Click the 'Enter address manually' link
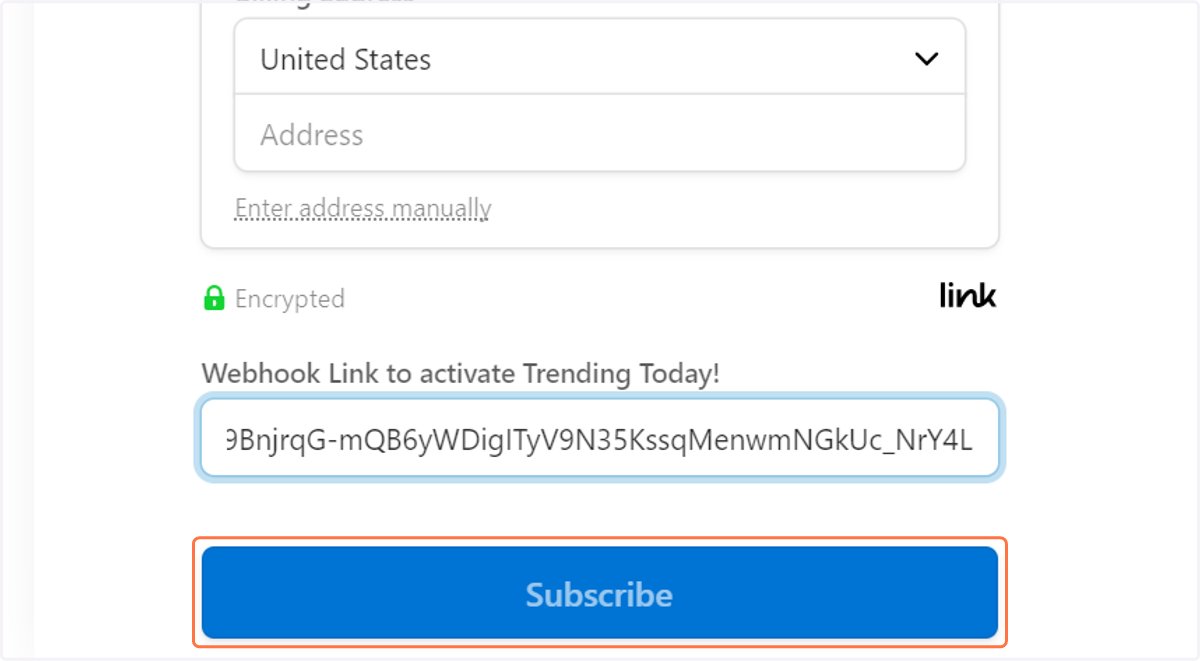 pyautogui.click(x=363, y=208)
